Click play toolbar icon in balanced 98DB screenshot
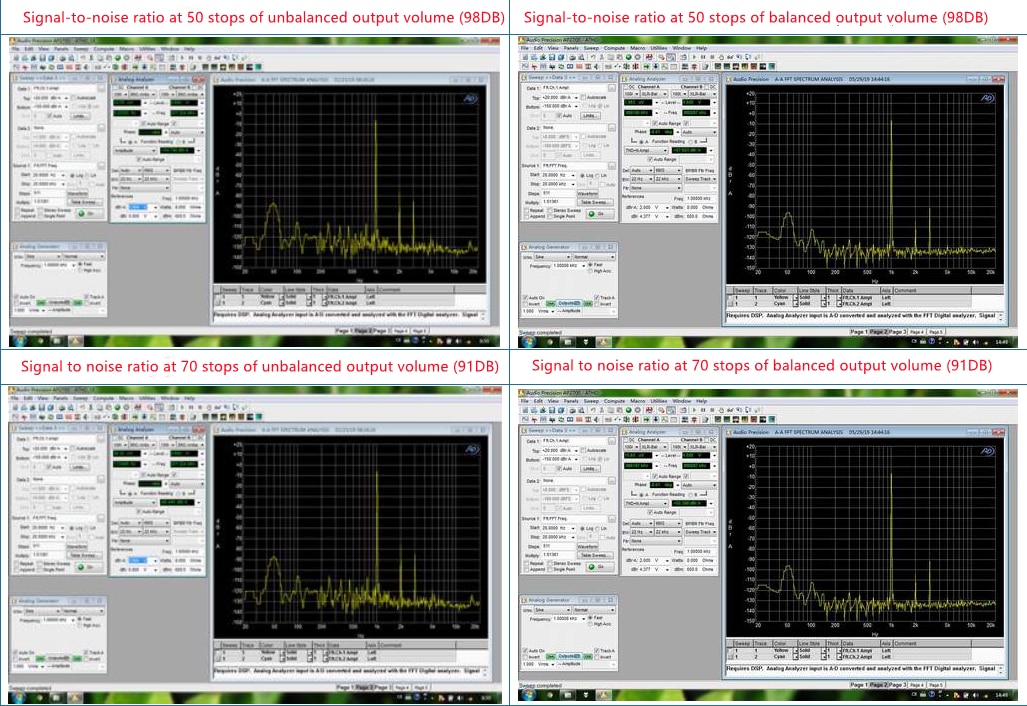The height and width of the screenshot is (706, 1027). pyautogui.click(x=694, y=57)
